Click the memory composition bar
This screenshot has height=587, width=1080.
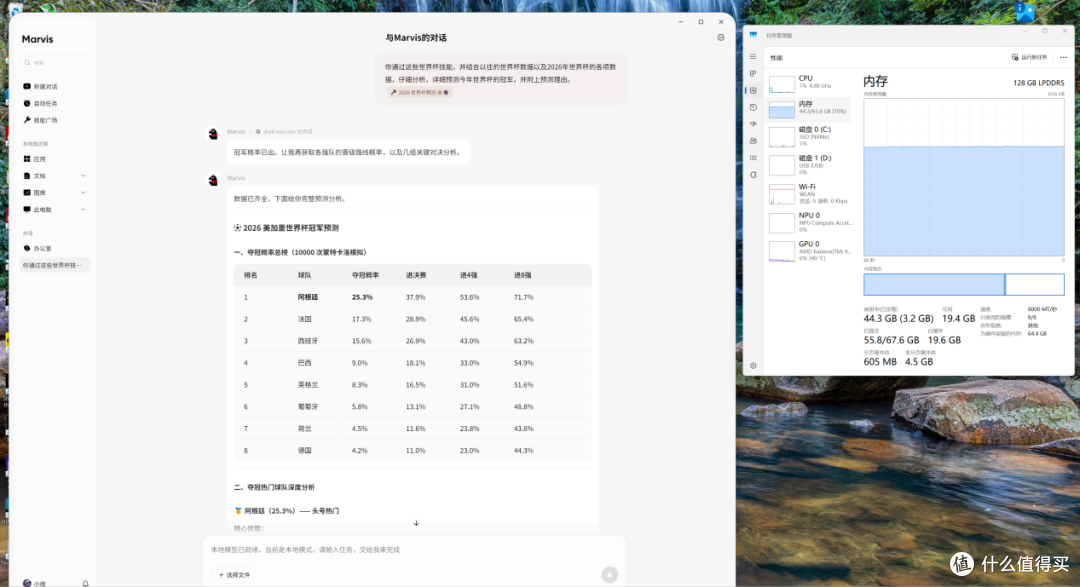click(x=964, y=285)
